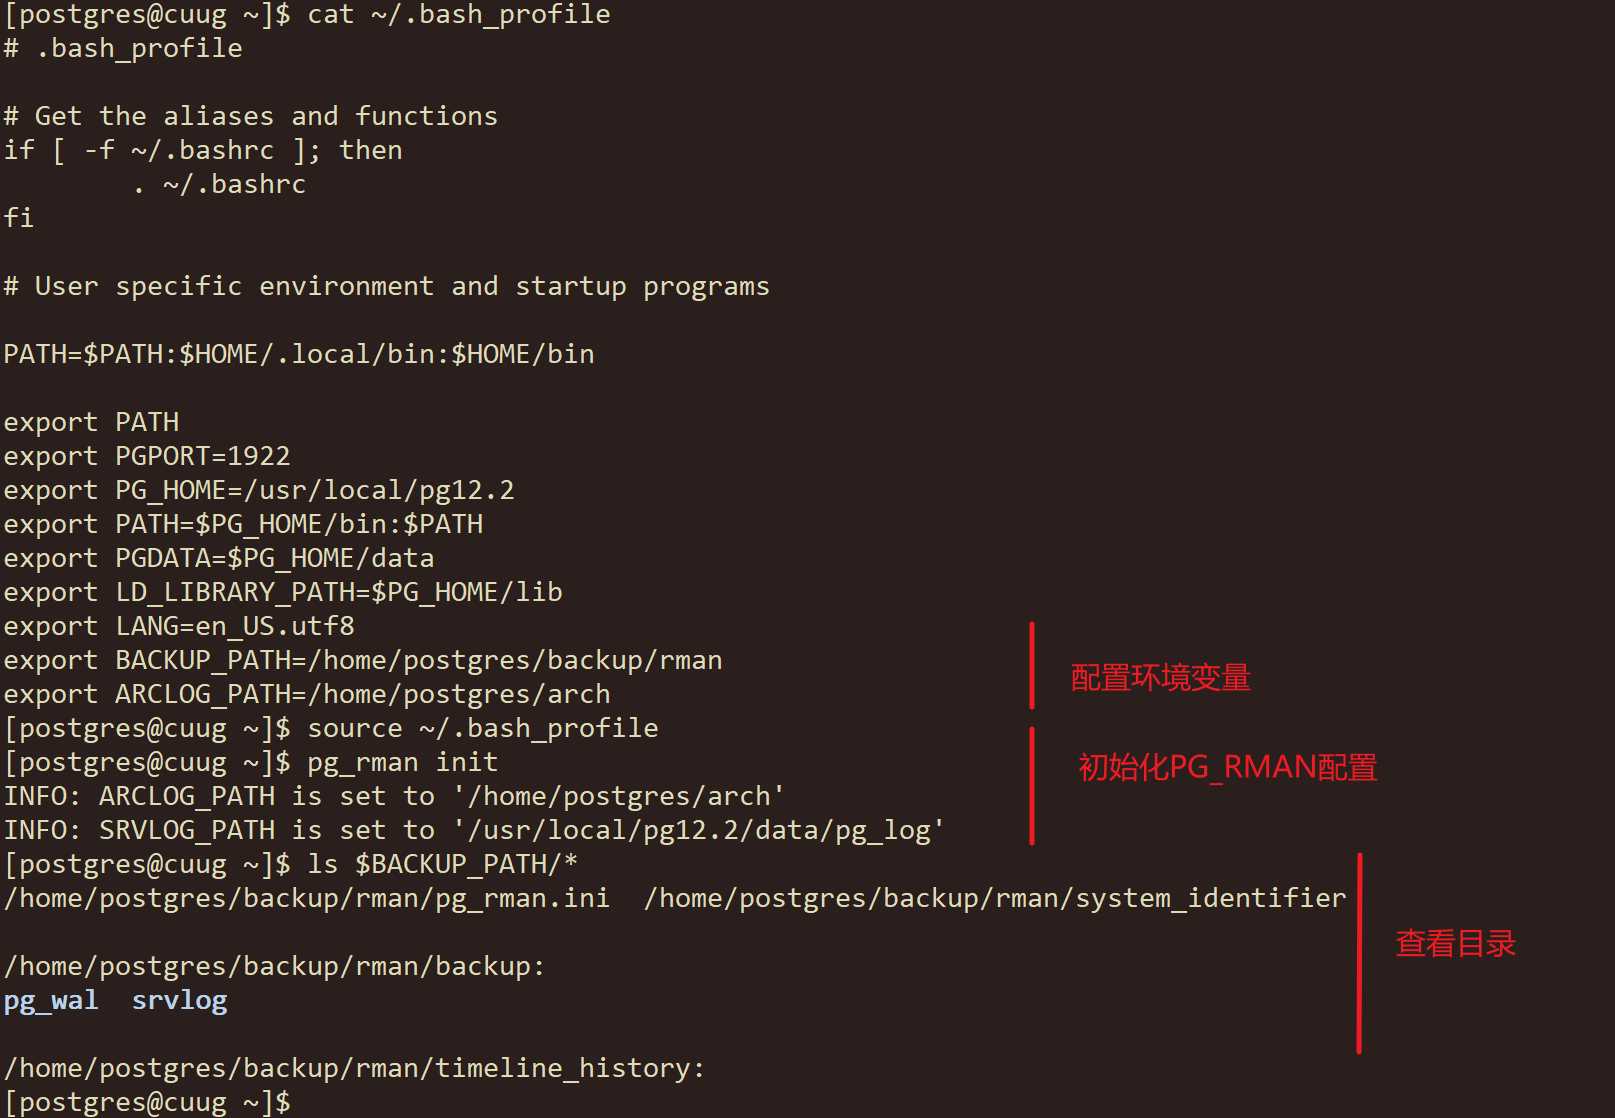Screen dimensions: 1615x1118
Task: Click the empty prompt on the last line
Action: tap(147, 1103)
